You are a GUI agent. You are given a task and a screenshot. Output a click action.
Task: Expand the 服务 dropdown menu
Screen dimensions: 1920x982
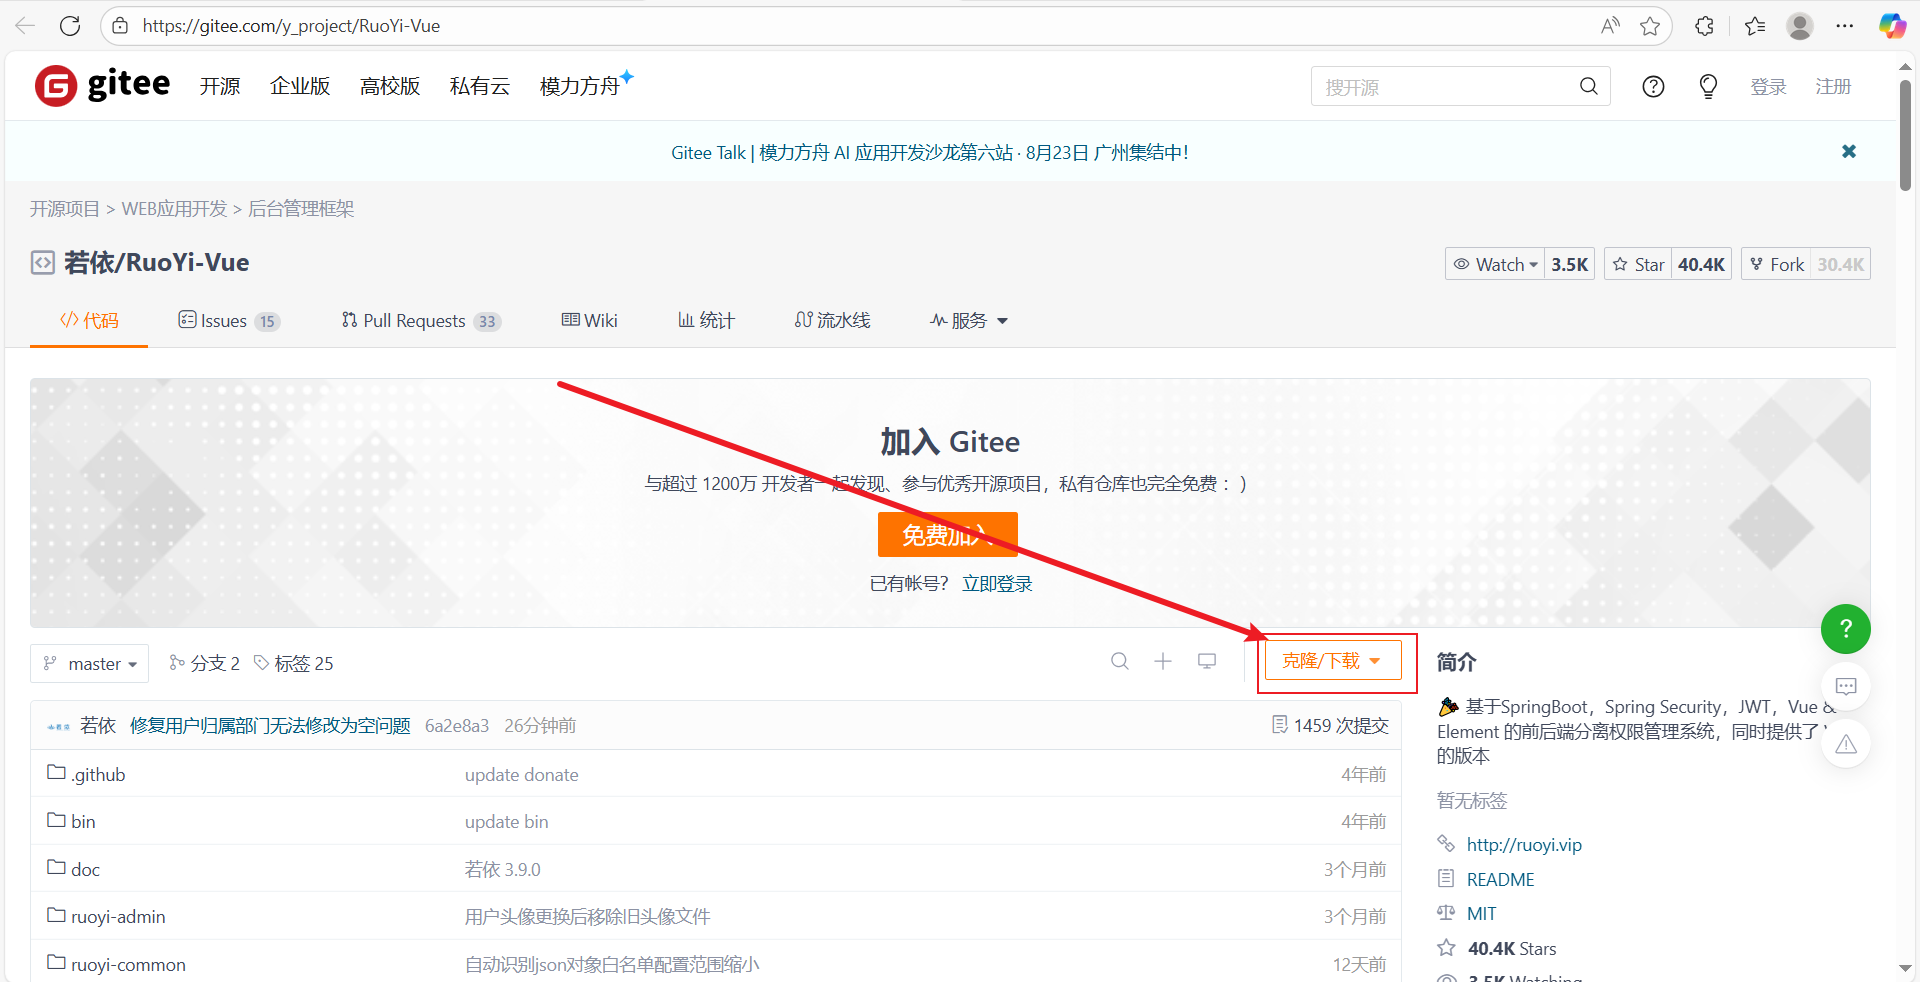pyautogui.click(x=969, y=320)
